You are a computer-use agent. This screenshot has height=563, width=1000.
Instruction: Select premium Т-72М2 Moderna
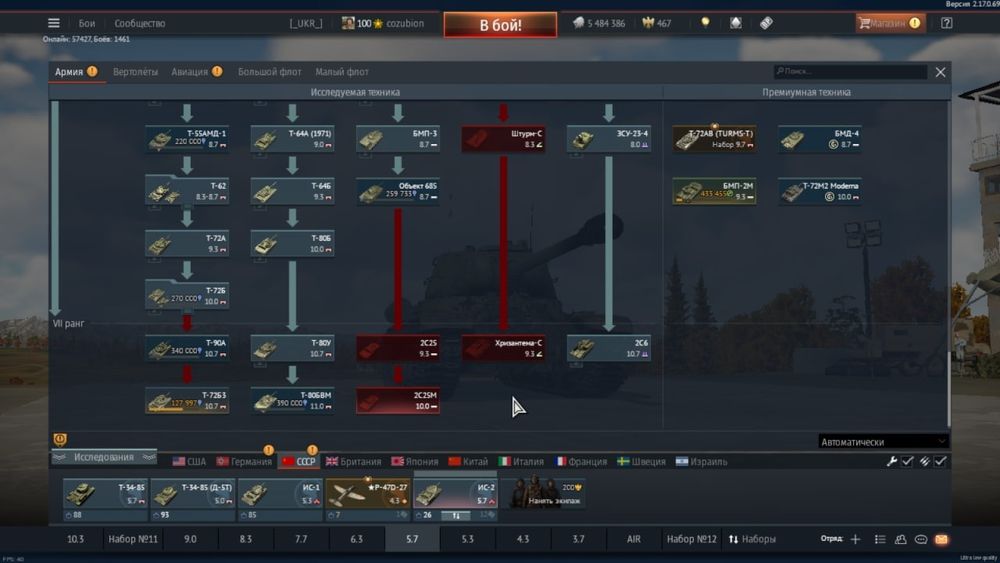coord(820,191)
